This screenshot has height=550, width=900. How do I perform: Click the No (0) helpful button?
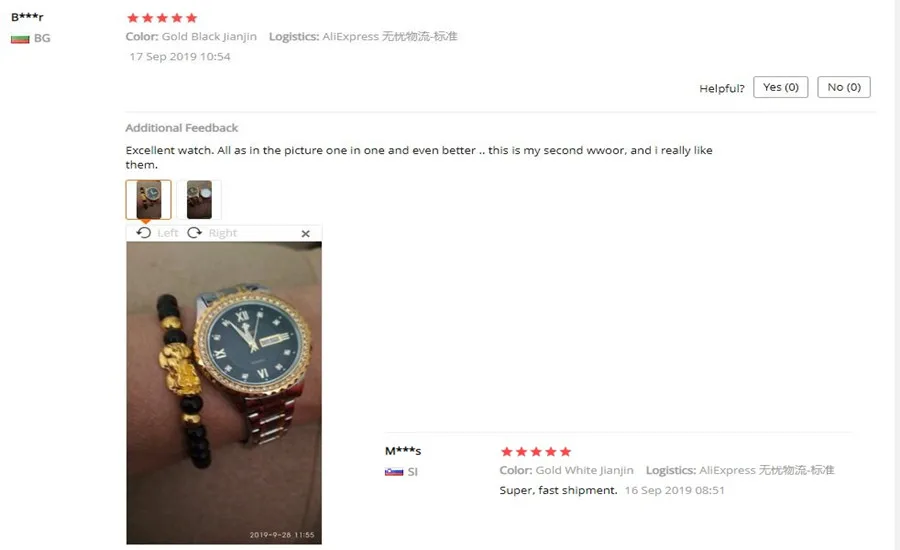point(844,87)
